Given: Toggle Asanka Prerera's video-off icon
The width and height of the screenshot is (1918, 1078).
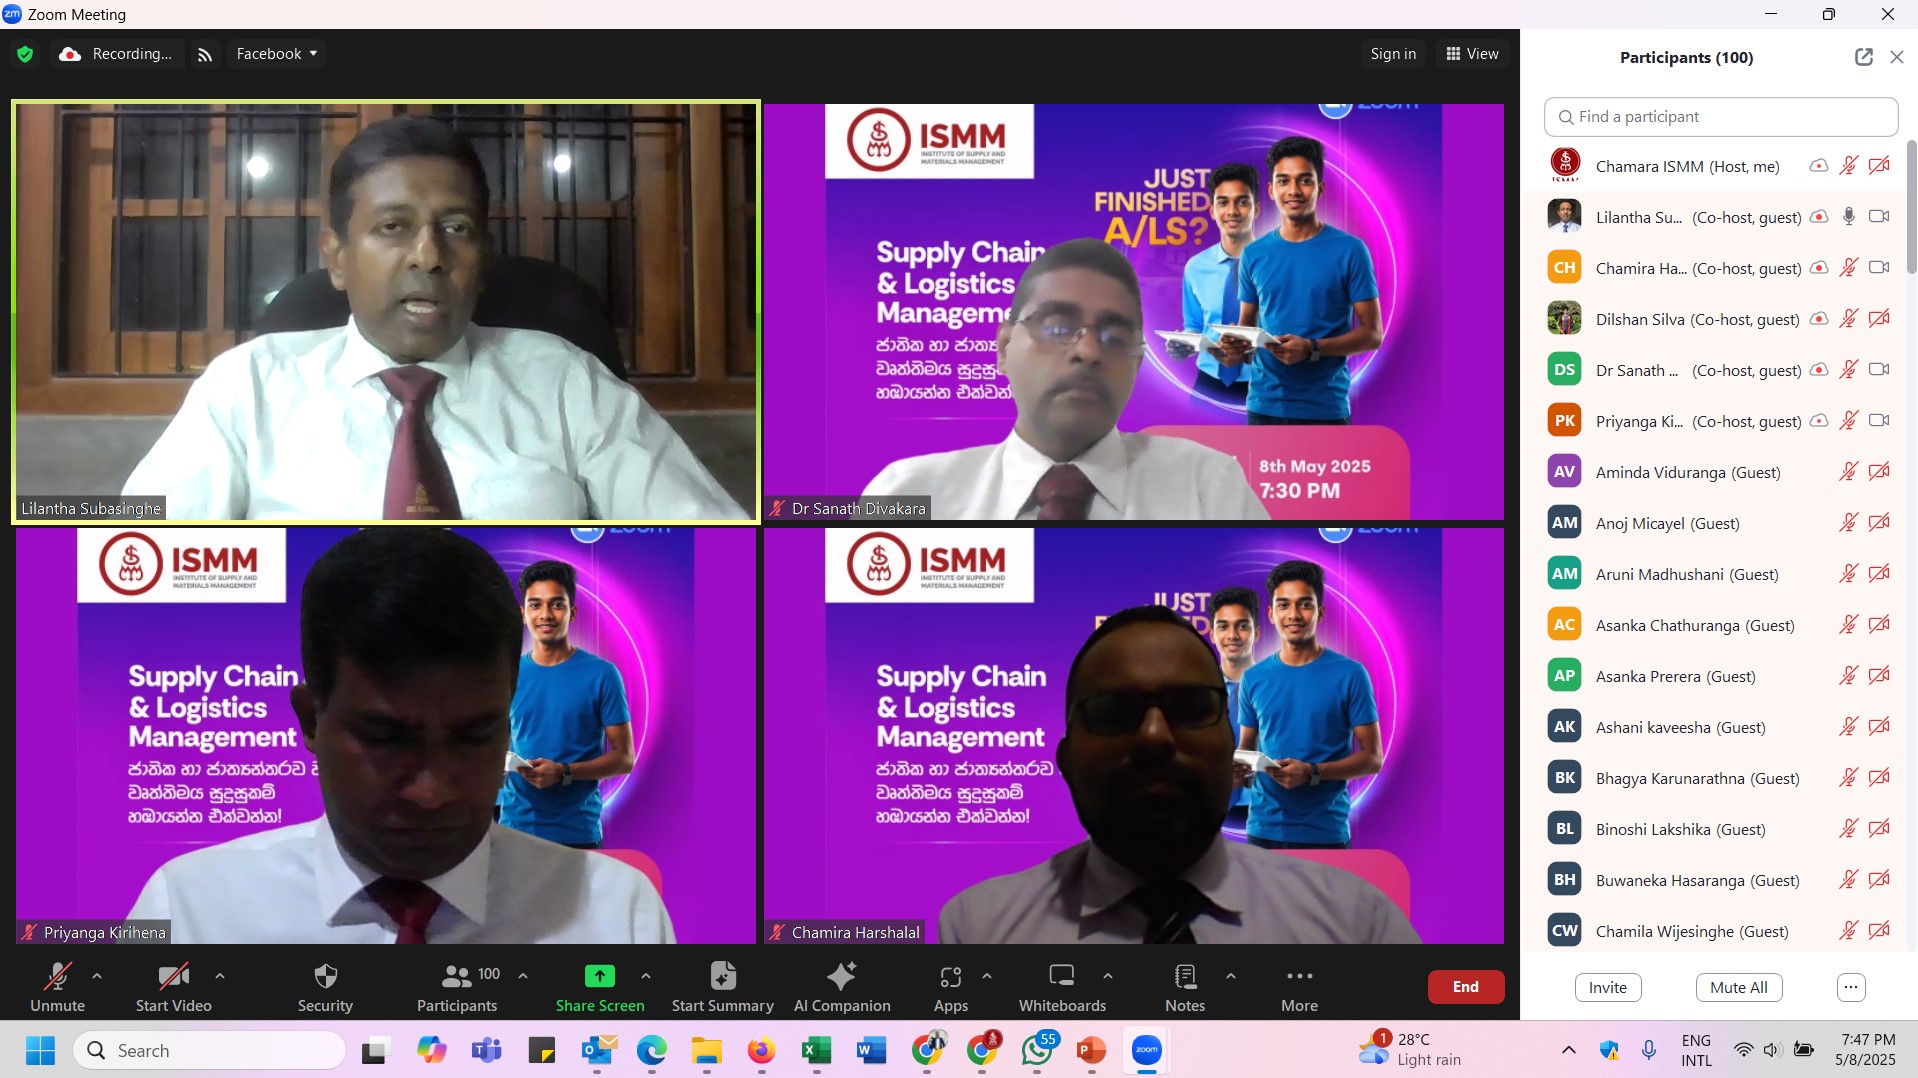Looking at the screenshot, I should pos(1879,676).
